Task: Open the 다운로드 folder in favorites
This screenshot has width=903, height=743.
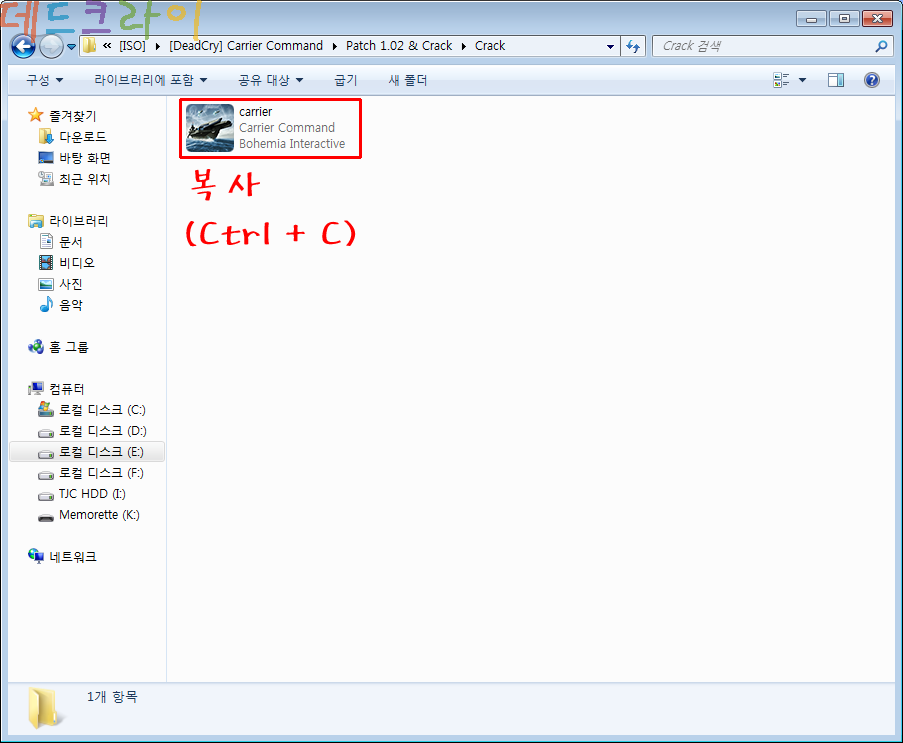Action: (82, 136)
